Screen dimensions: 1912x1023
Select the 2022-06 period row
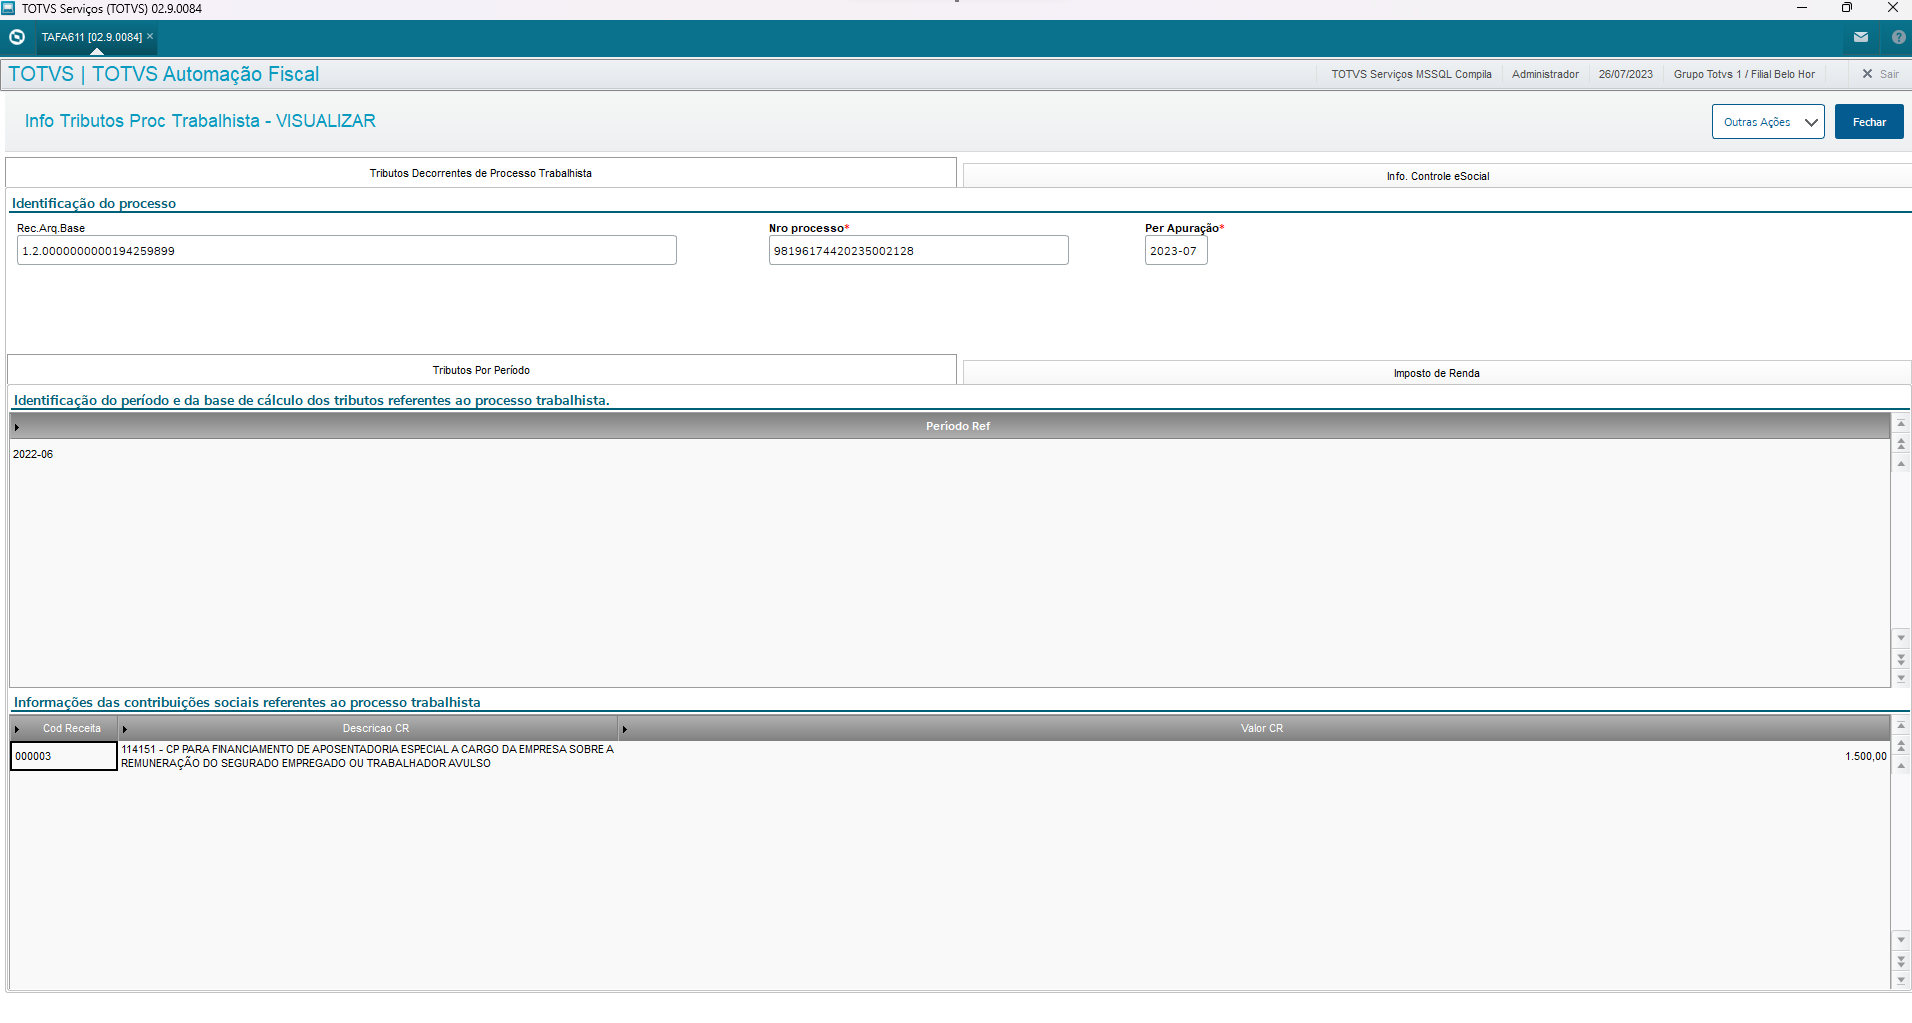click(x=950, y=454)
